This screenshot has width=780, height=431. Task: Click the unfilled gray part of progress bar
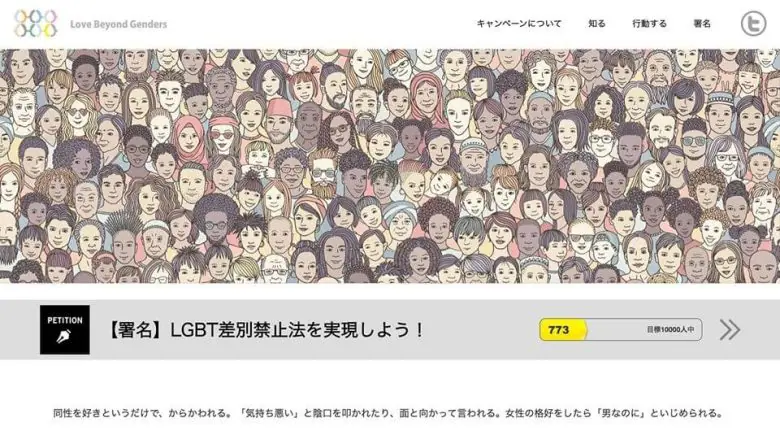click(645, 329)
